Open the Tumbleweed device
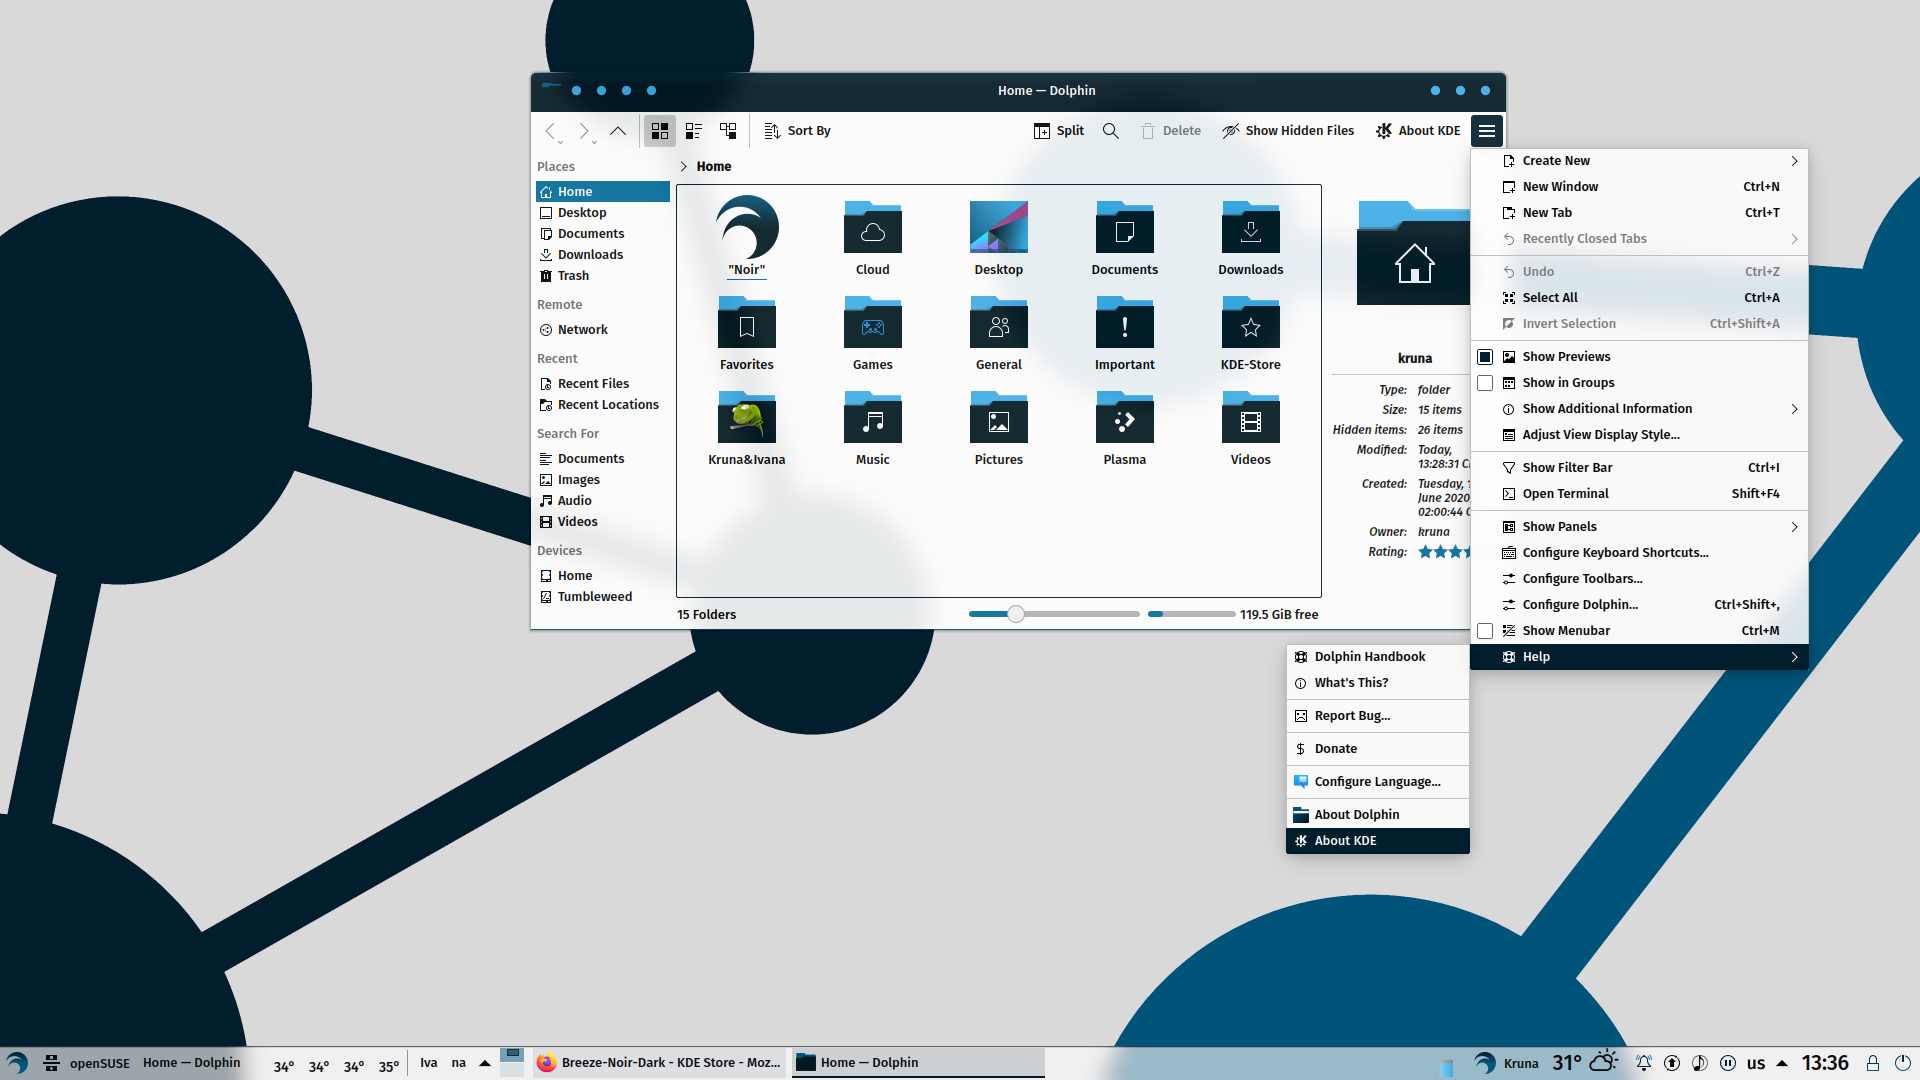This screenshot has height=1080, width=1920. (x=603, y=597)
